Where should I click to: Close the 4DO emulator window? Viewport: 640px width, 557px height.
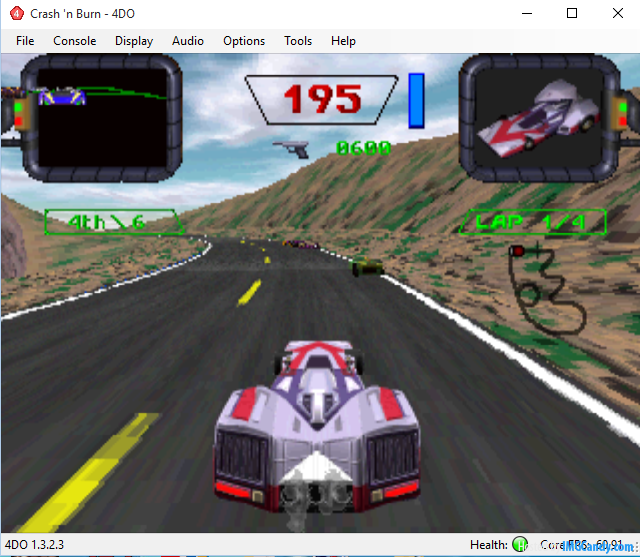coord(618,13)
